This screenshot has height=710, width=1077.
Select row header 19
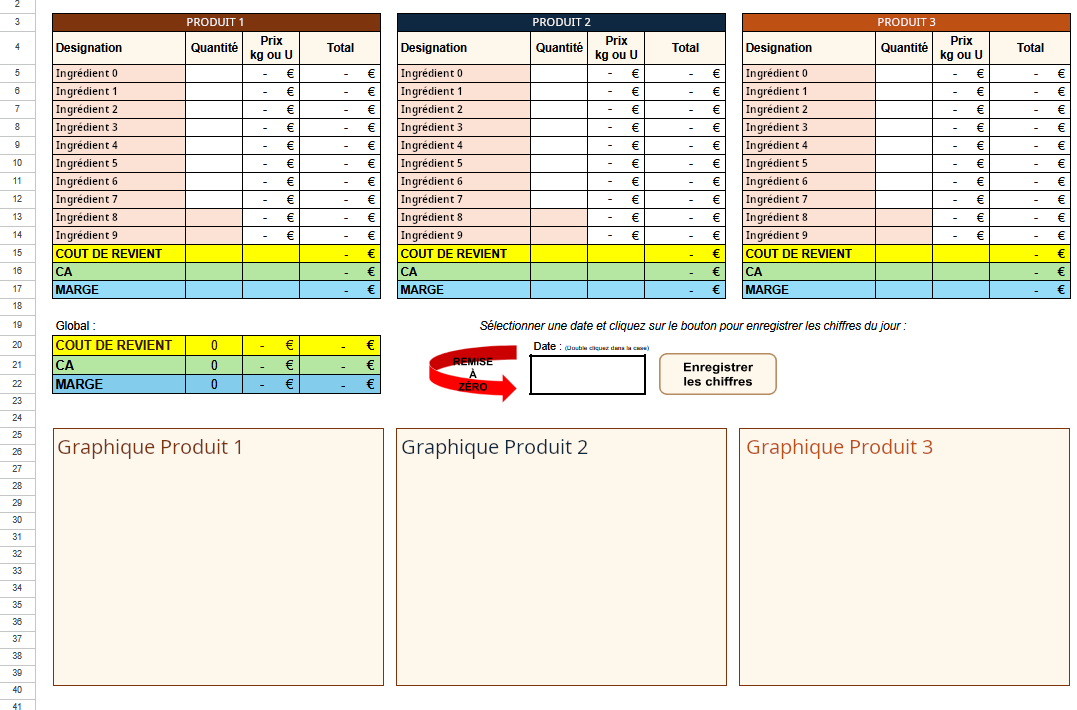[x=17, y=326]
